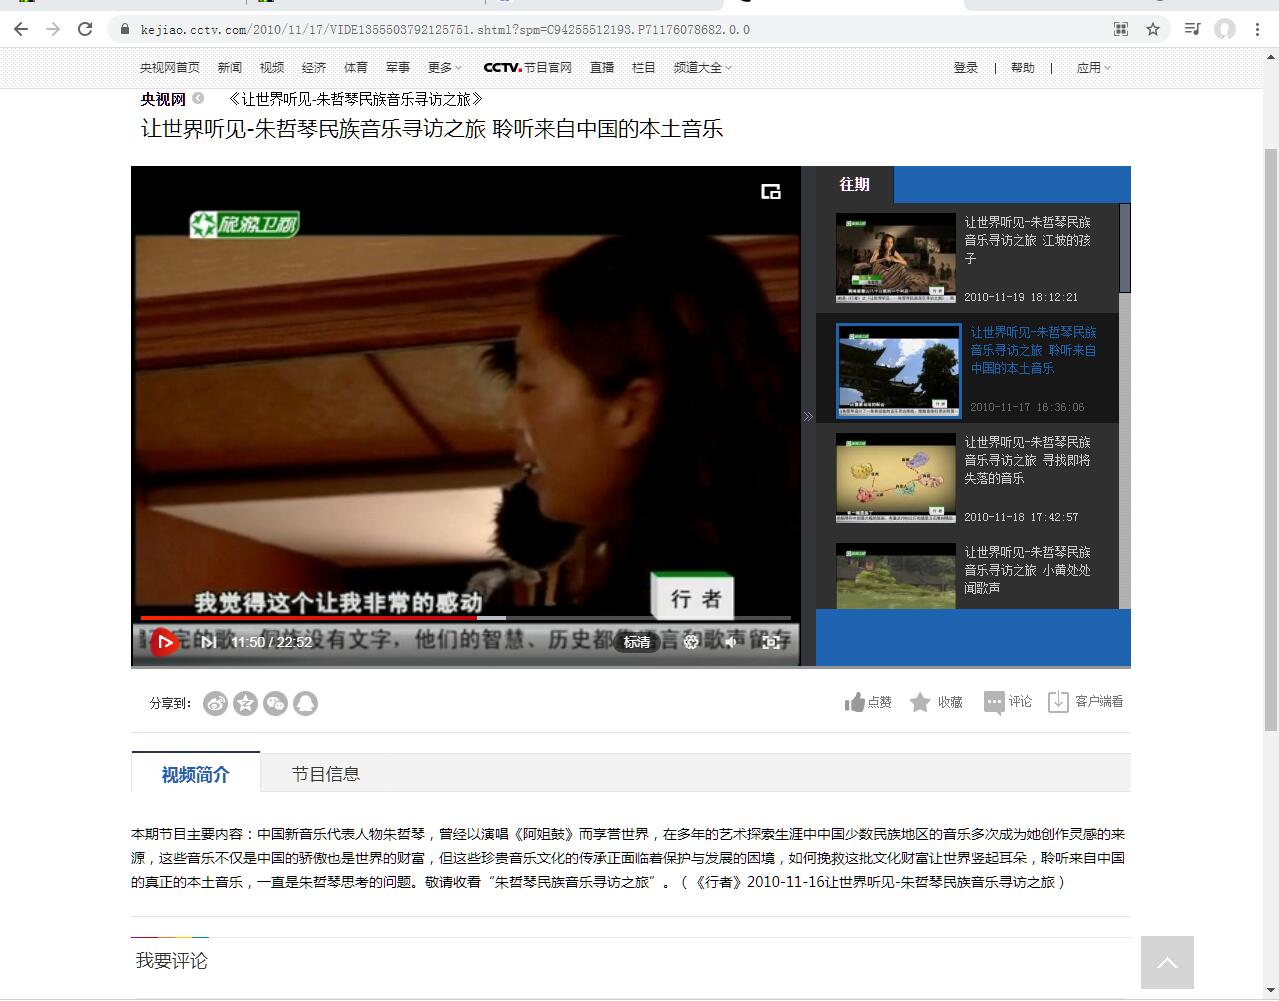1279x1001 pixels.
Task: Toggle picture-in-picture mini player icon
Action: pos(770,192)
